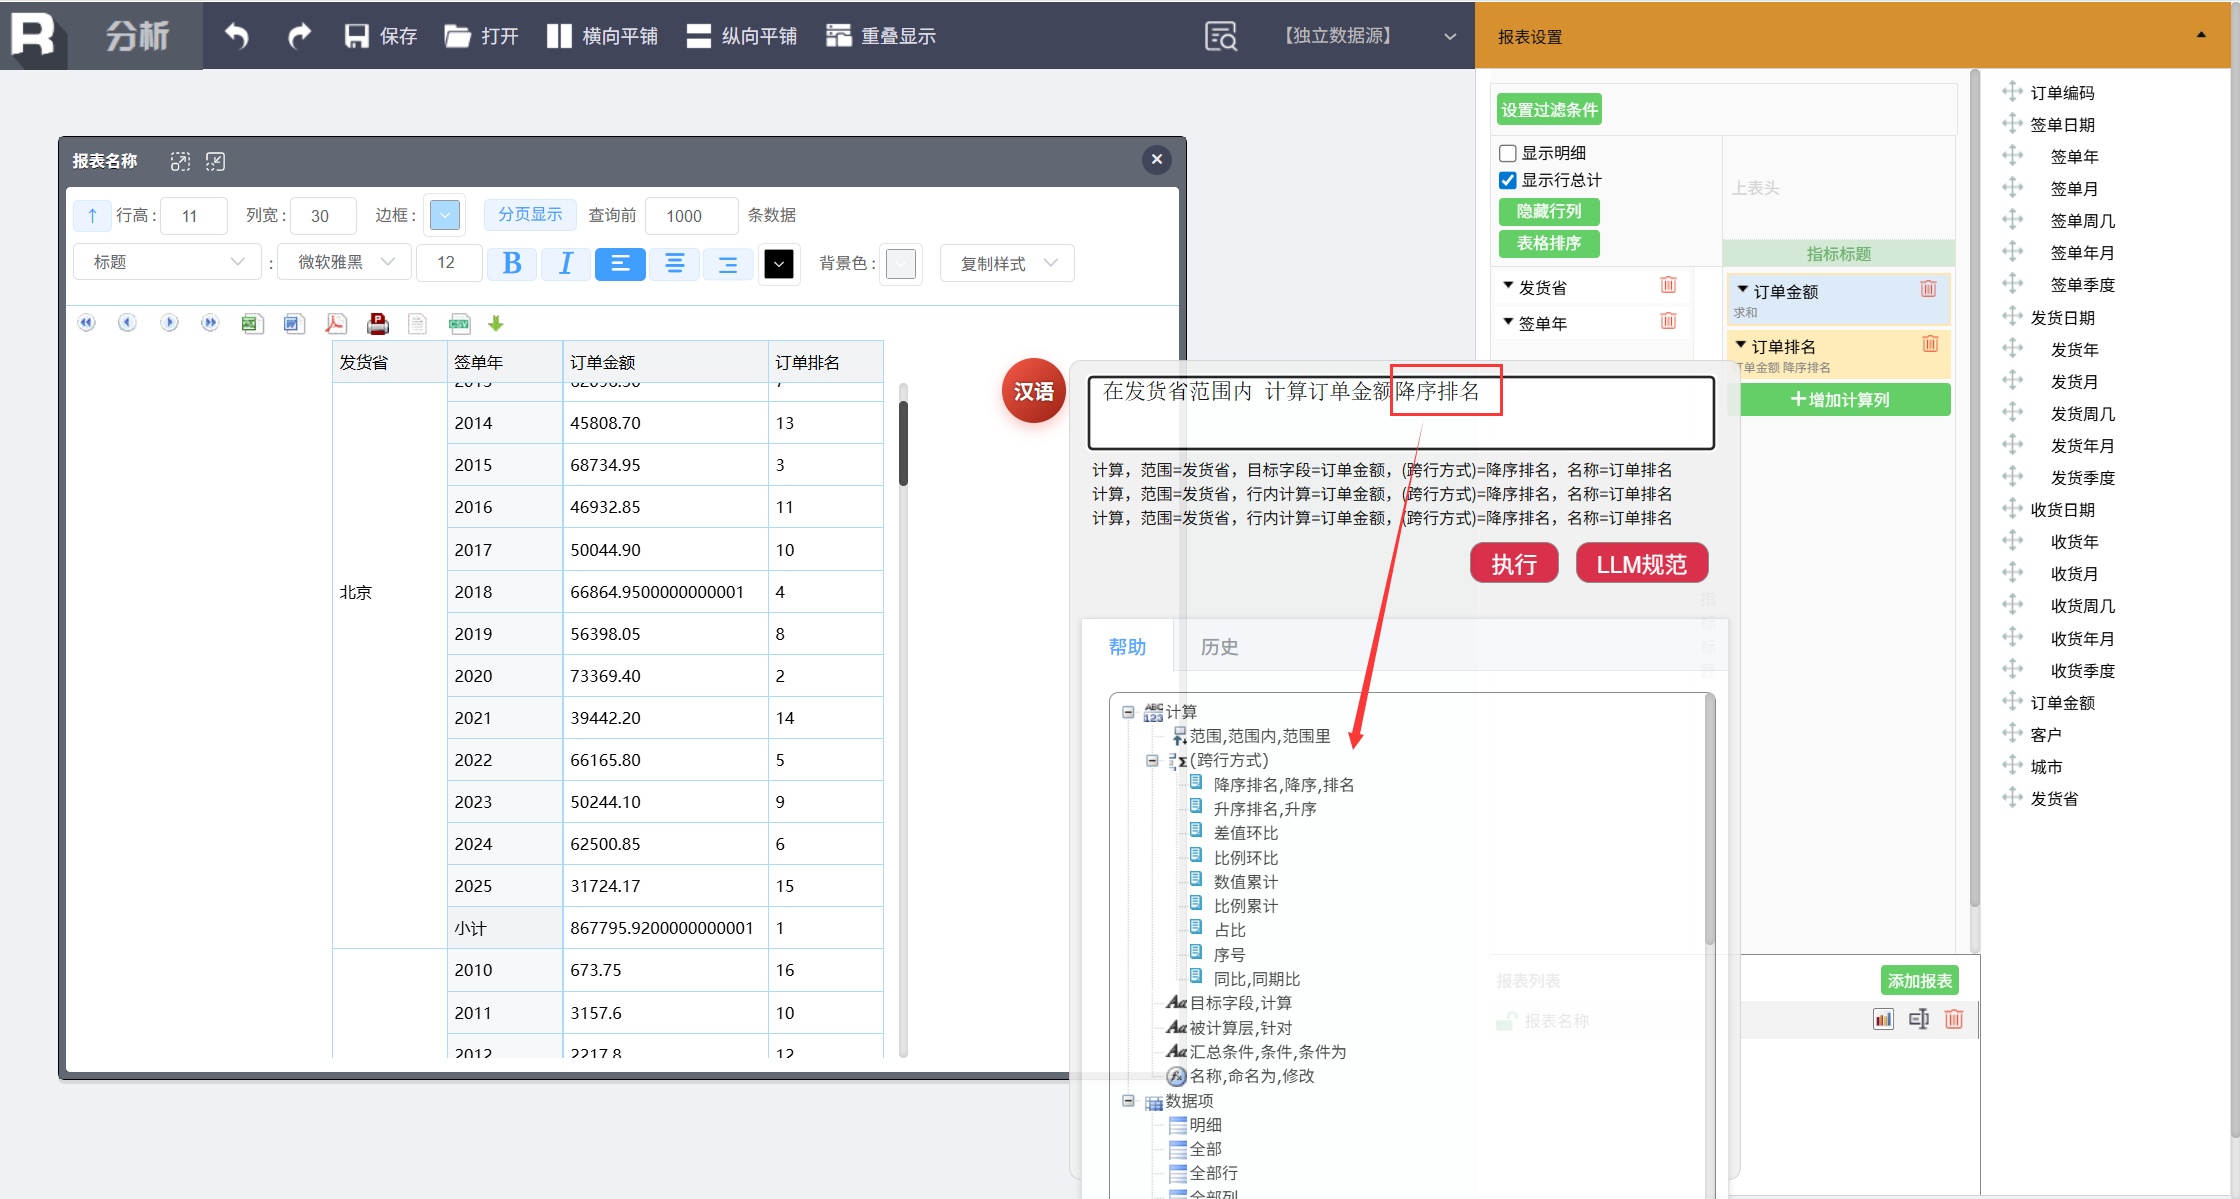Apply center text alignment

click(675, 263)
